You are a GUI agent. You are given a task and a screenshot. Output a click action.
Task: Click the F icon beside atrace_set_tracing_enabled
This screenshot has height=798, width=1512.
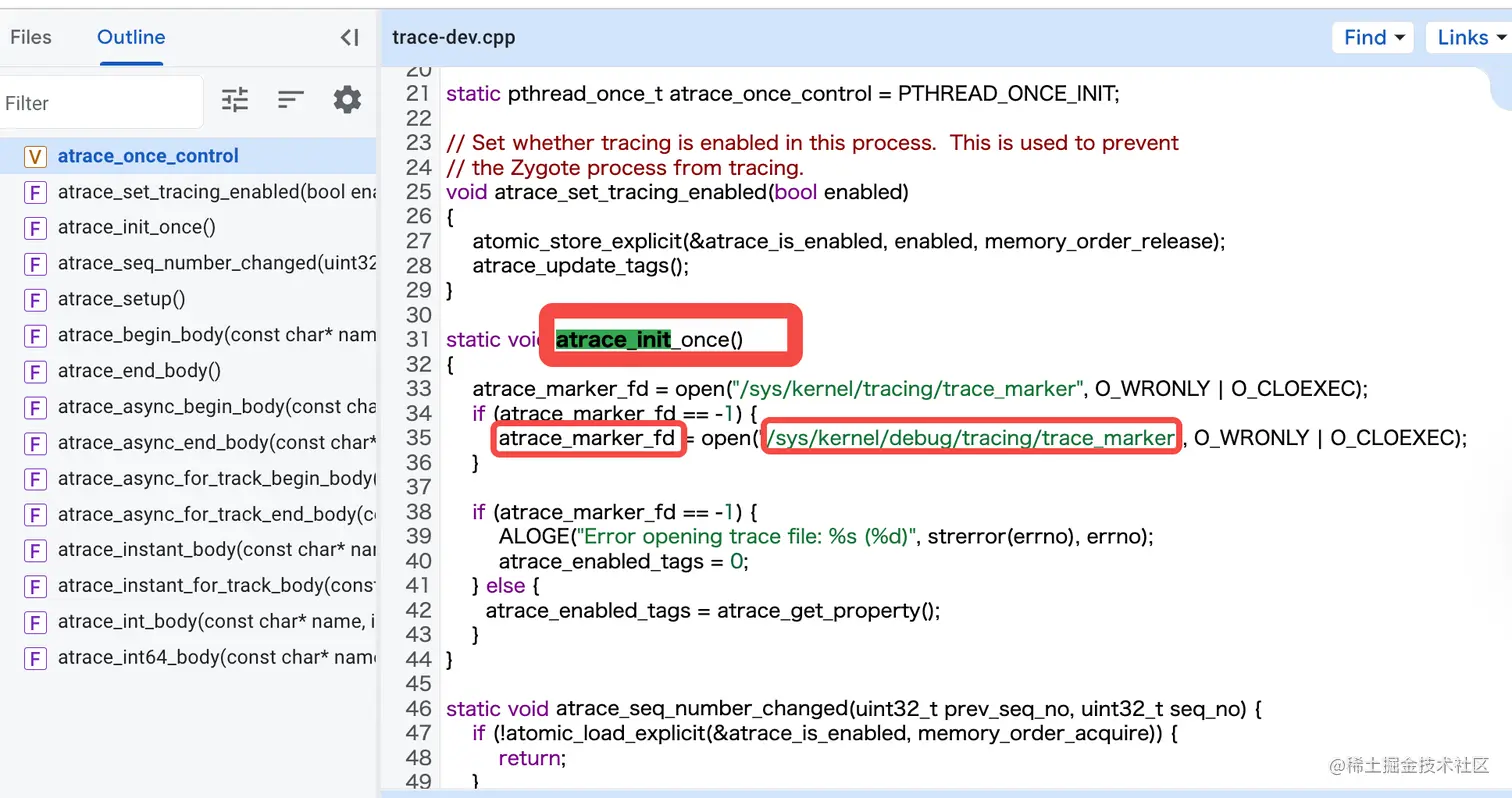35,192
